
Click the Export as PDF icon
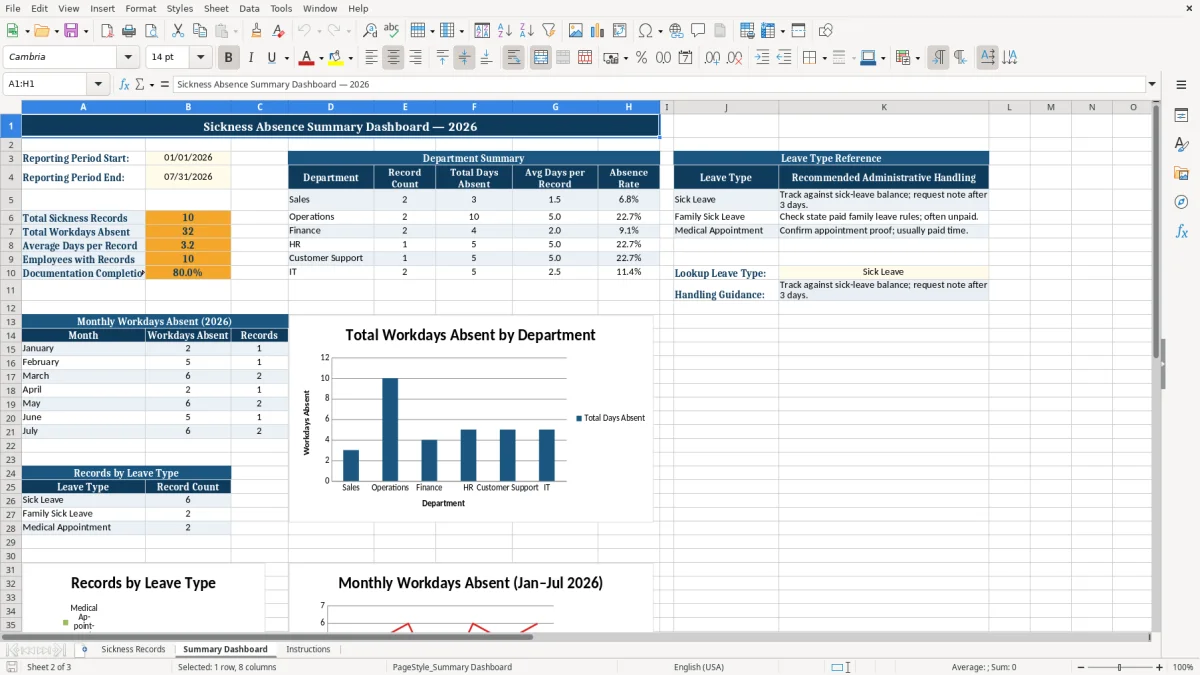click(107, 31)
